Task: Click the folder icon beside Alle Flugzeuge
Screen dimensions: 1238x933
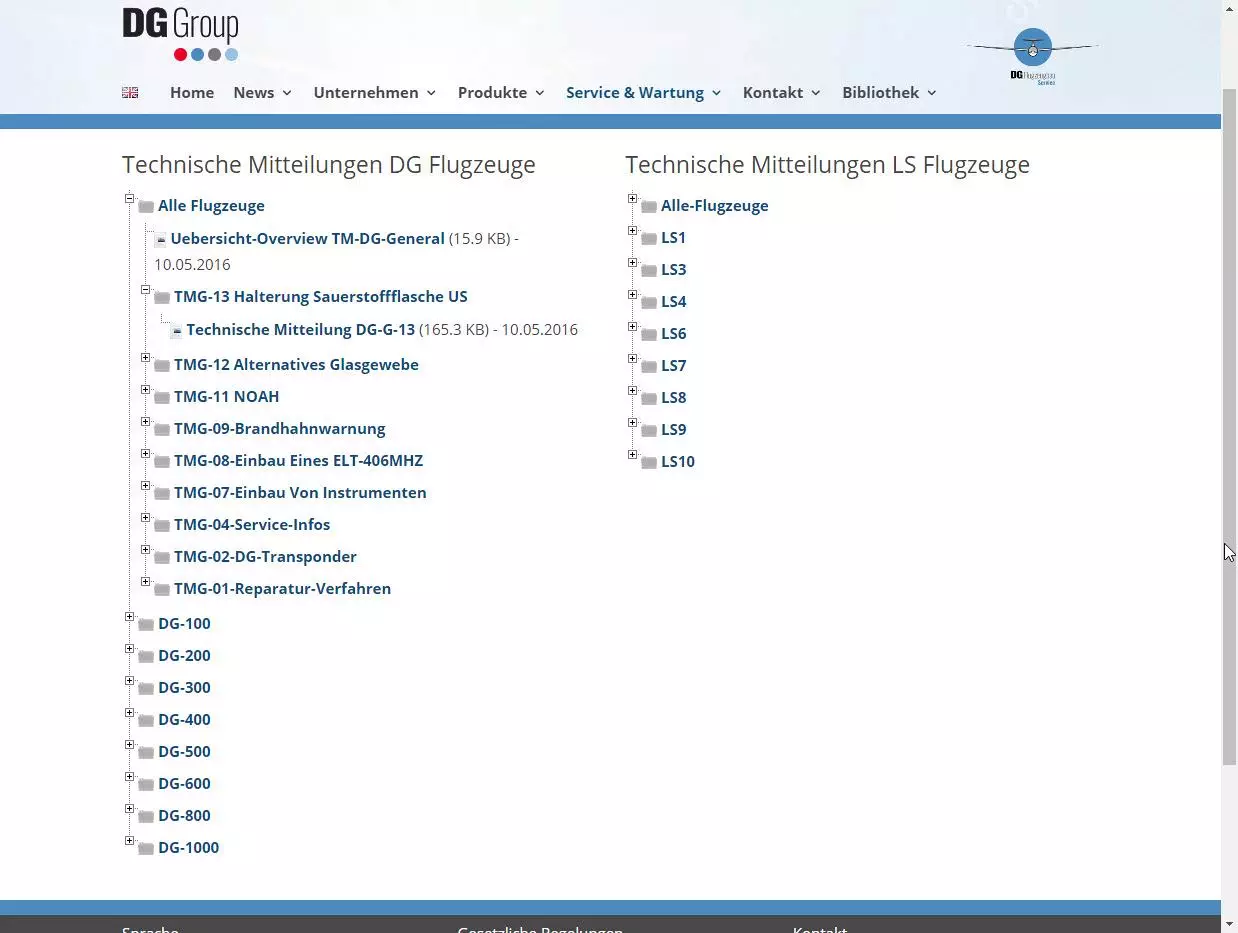Action: pos(146,207)
